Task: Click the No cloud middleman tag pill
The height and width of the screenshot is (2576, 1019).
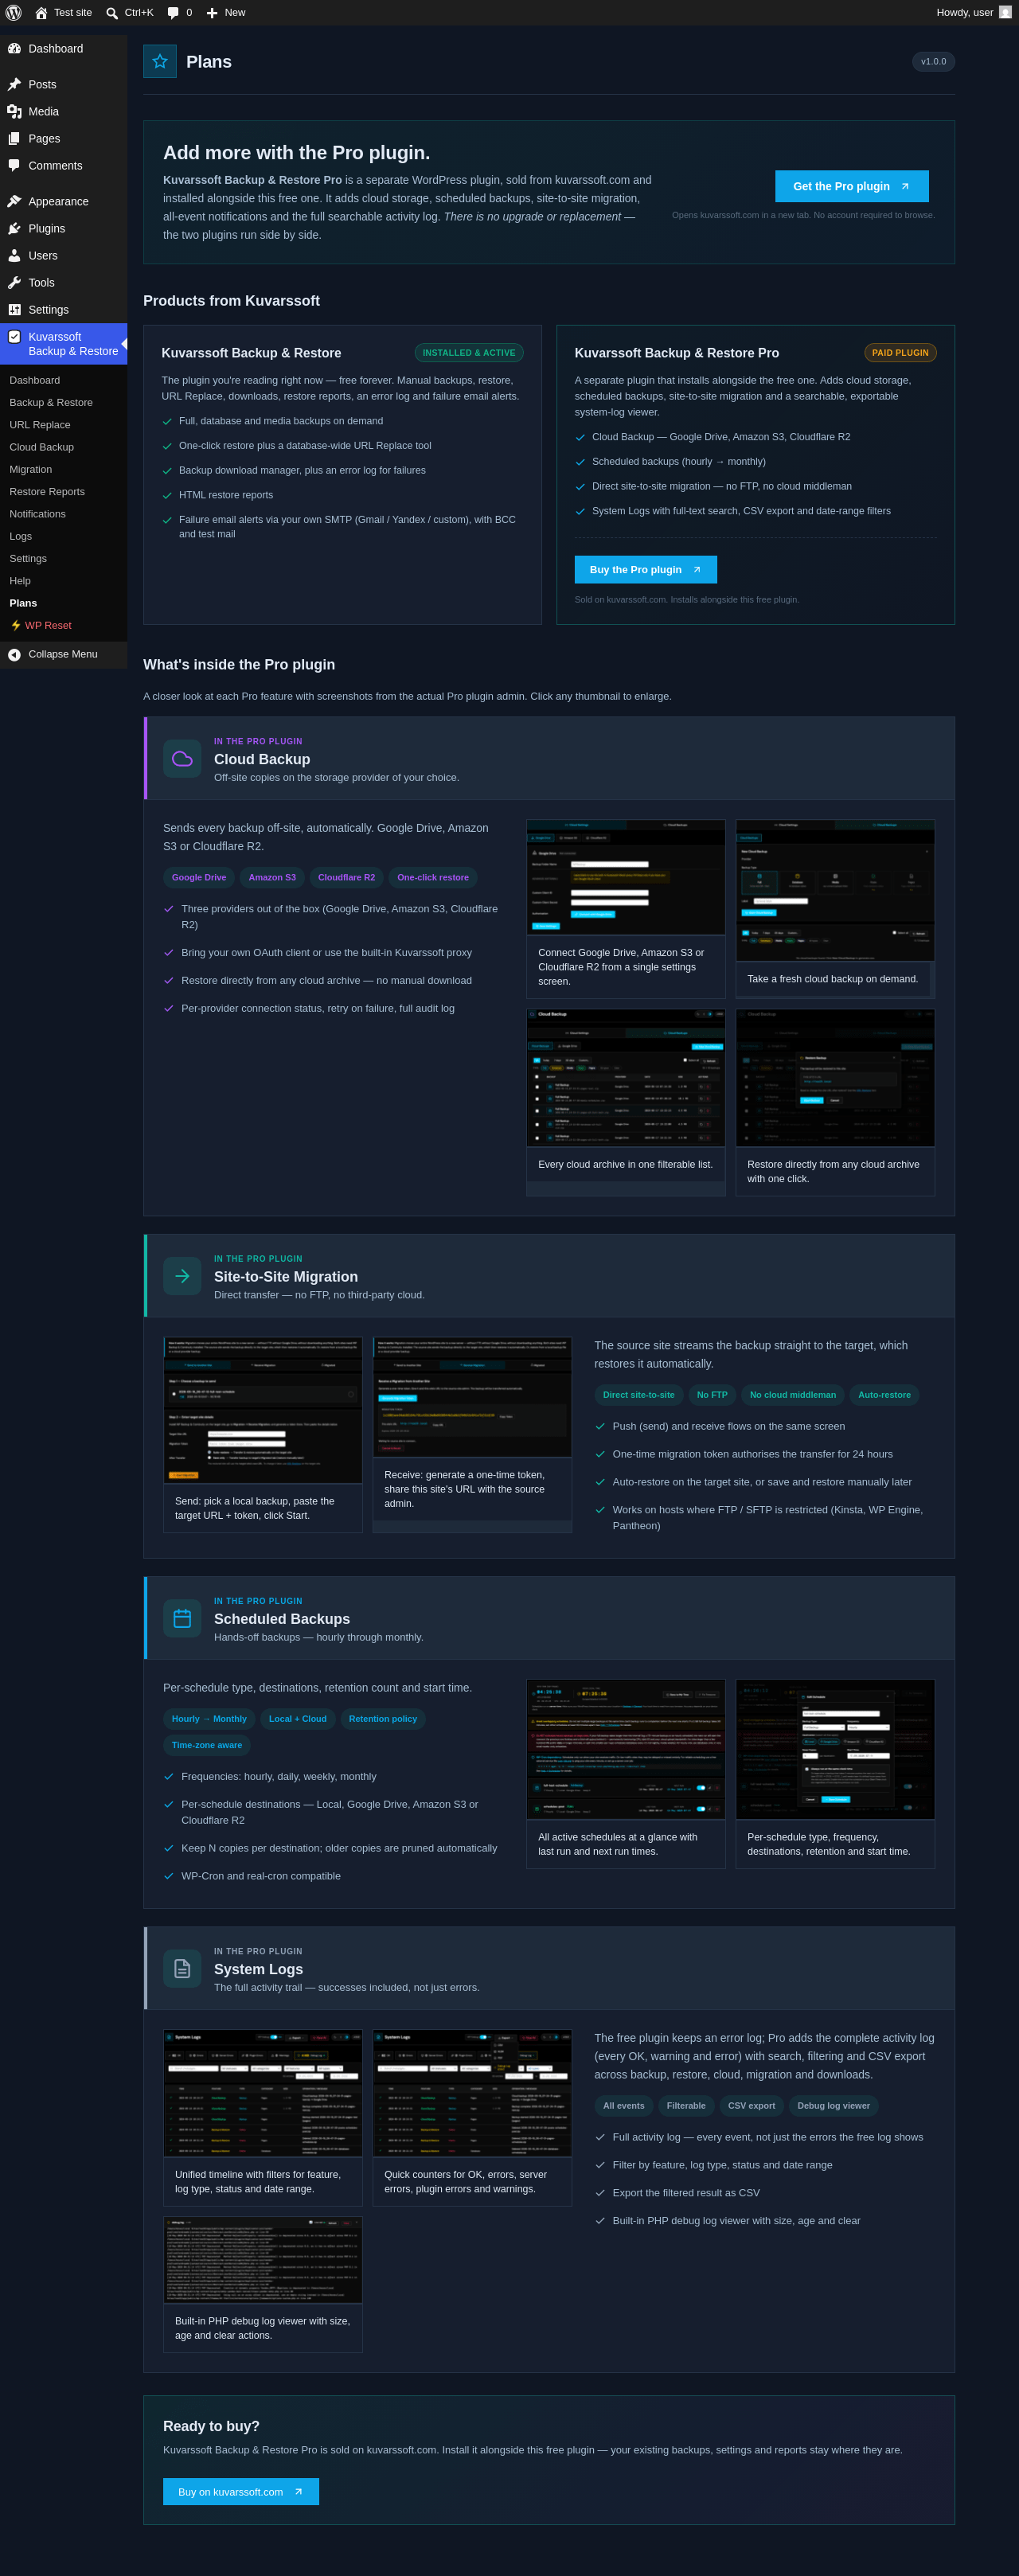Action: (x=793, y=1395)
